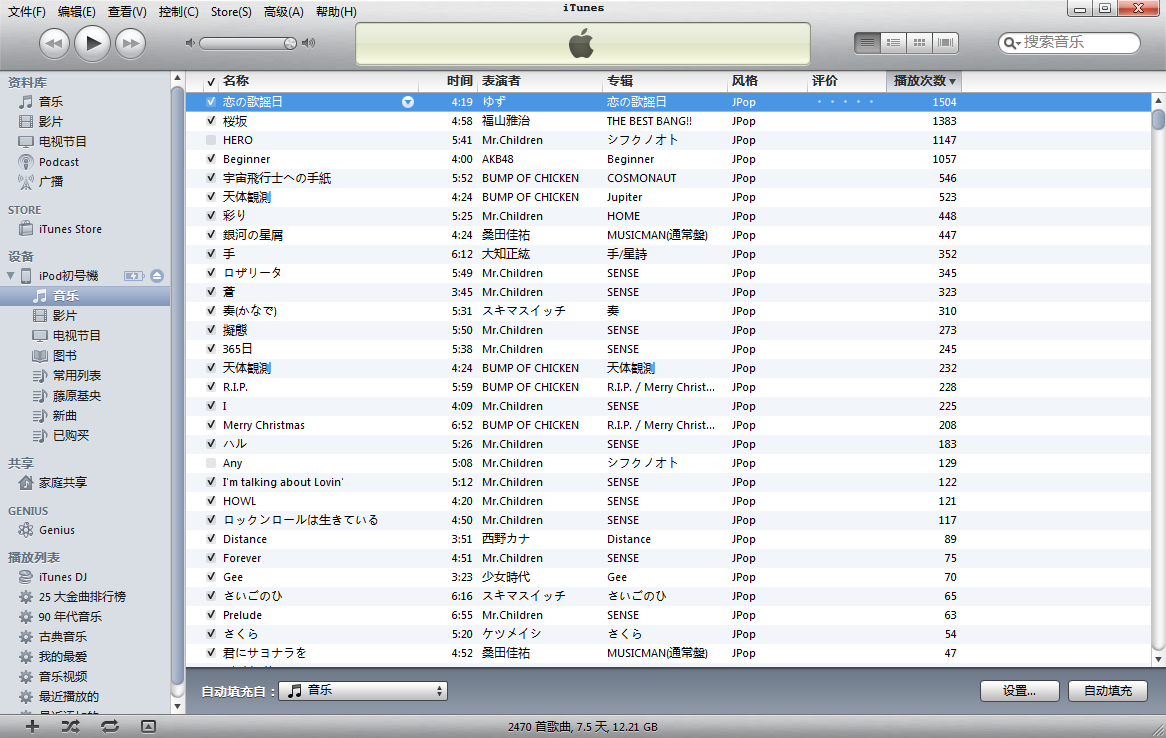Click the Previous track button
This screenshot has height=738, width=1166.
pos(54,43)
